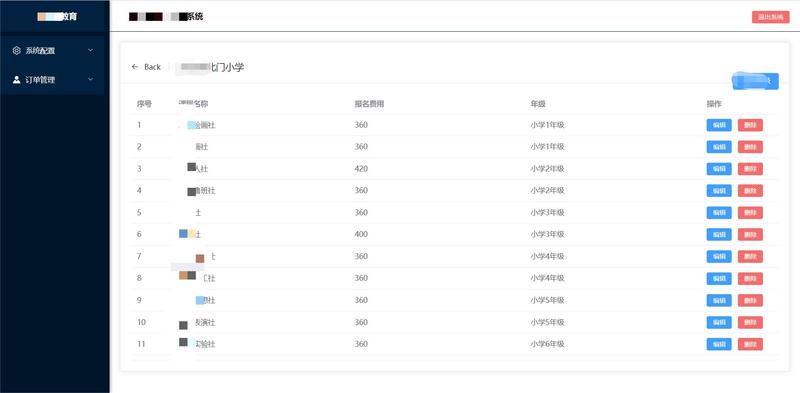This screenshot has height=393, width=800.
Task: Delete row 9 entry
Action: [750, 300]
